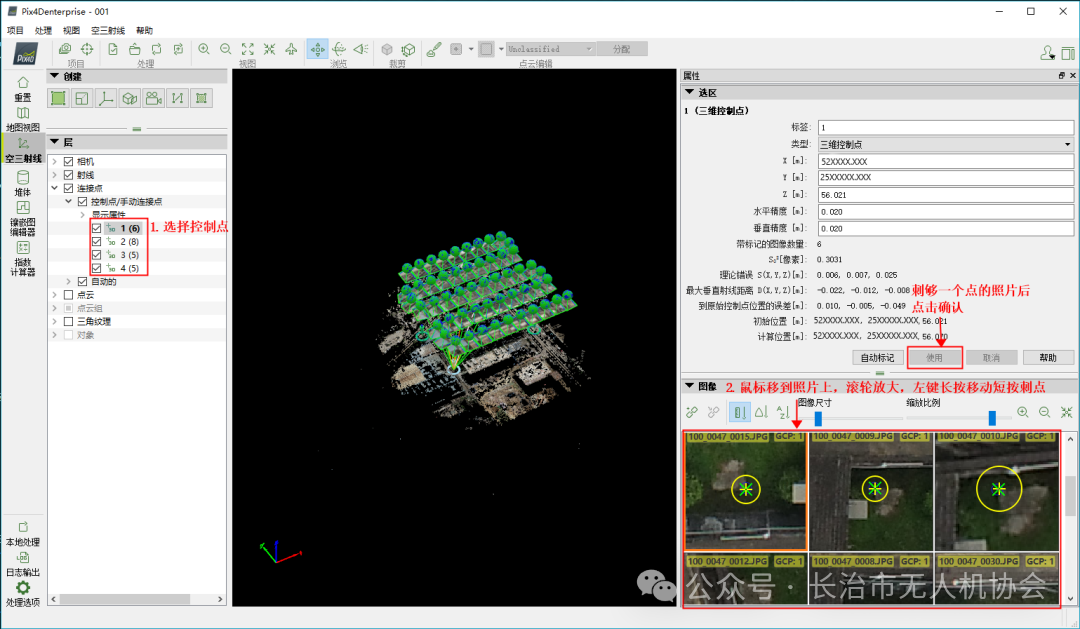The image size is (1080, 629).
Task: Click the 自动标记 button
Action: (x=878, y=358)
